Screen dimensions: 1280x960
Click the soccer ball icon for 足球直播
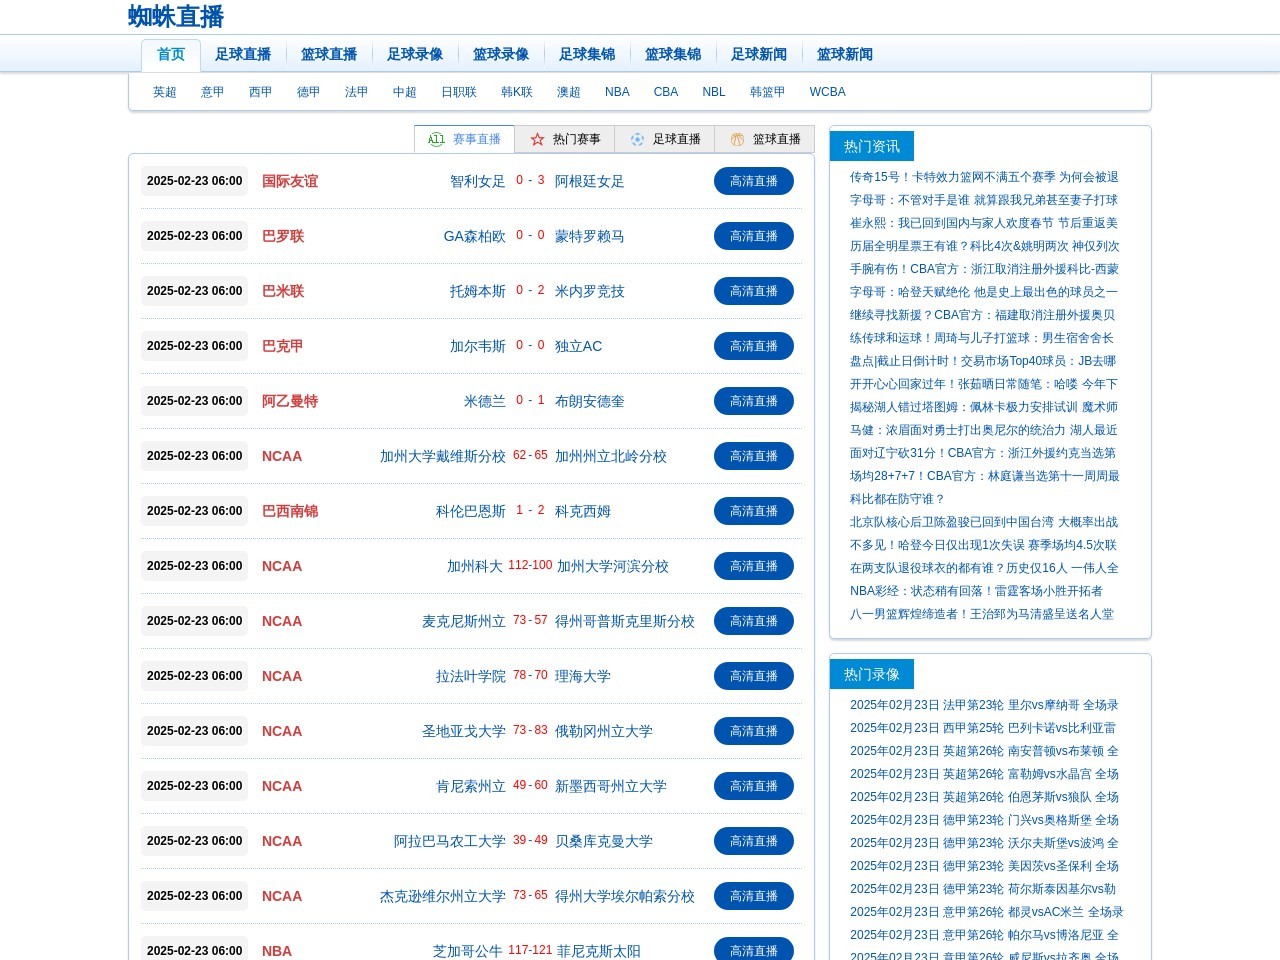[637, 139]
